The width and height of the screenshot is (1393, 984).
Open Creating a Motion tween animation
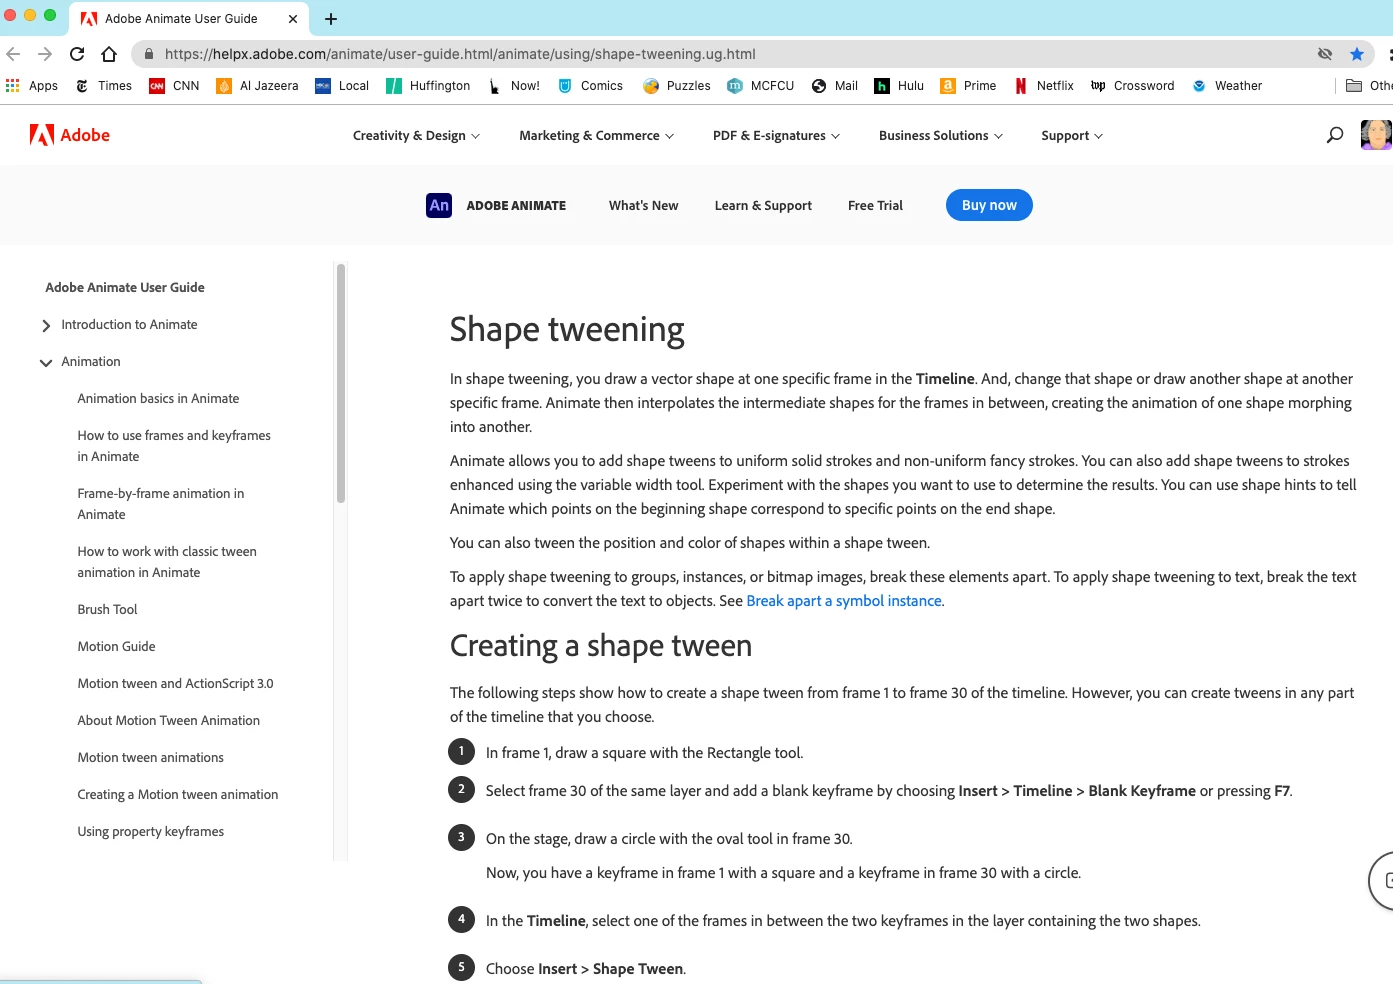[178, 795]
